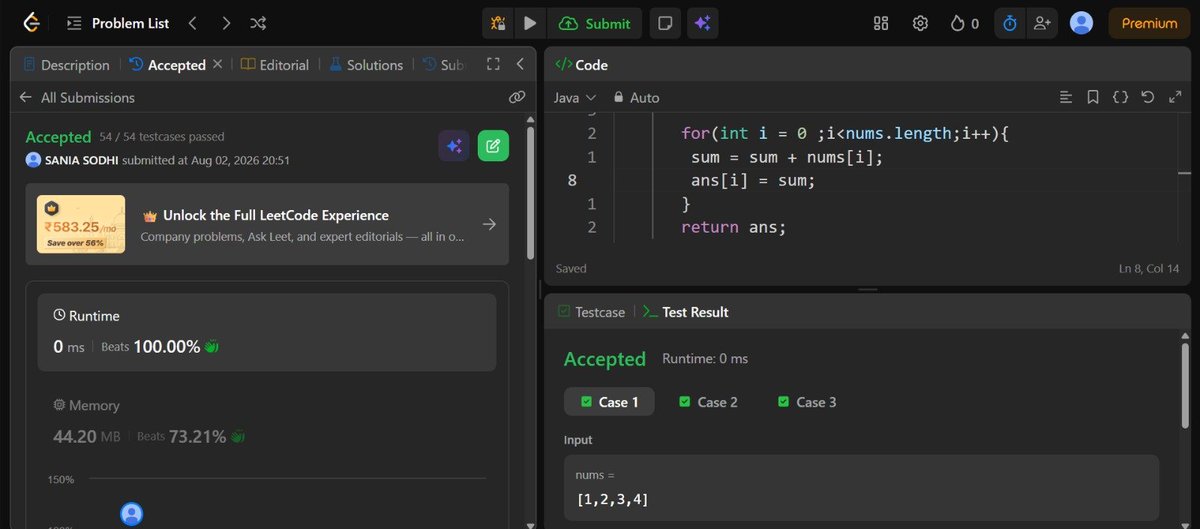Select the Memory stats card
This screenshot has width=1200, height=529.
pyautogui.click(x=267, y=421)
